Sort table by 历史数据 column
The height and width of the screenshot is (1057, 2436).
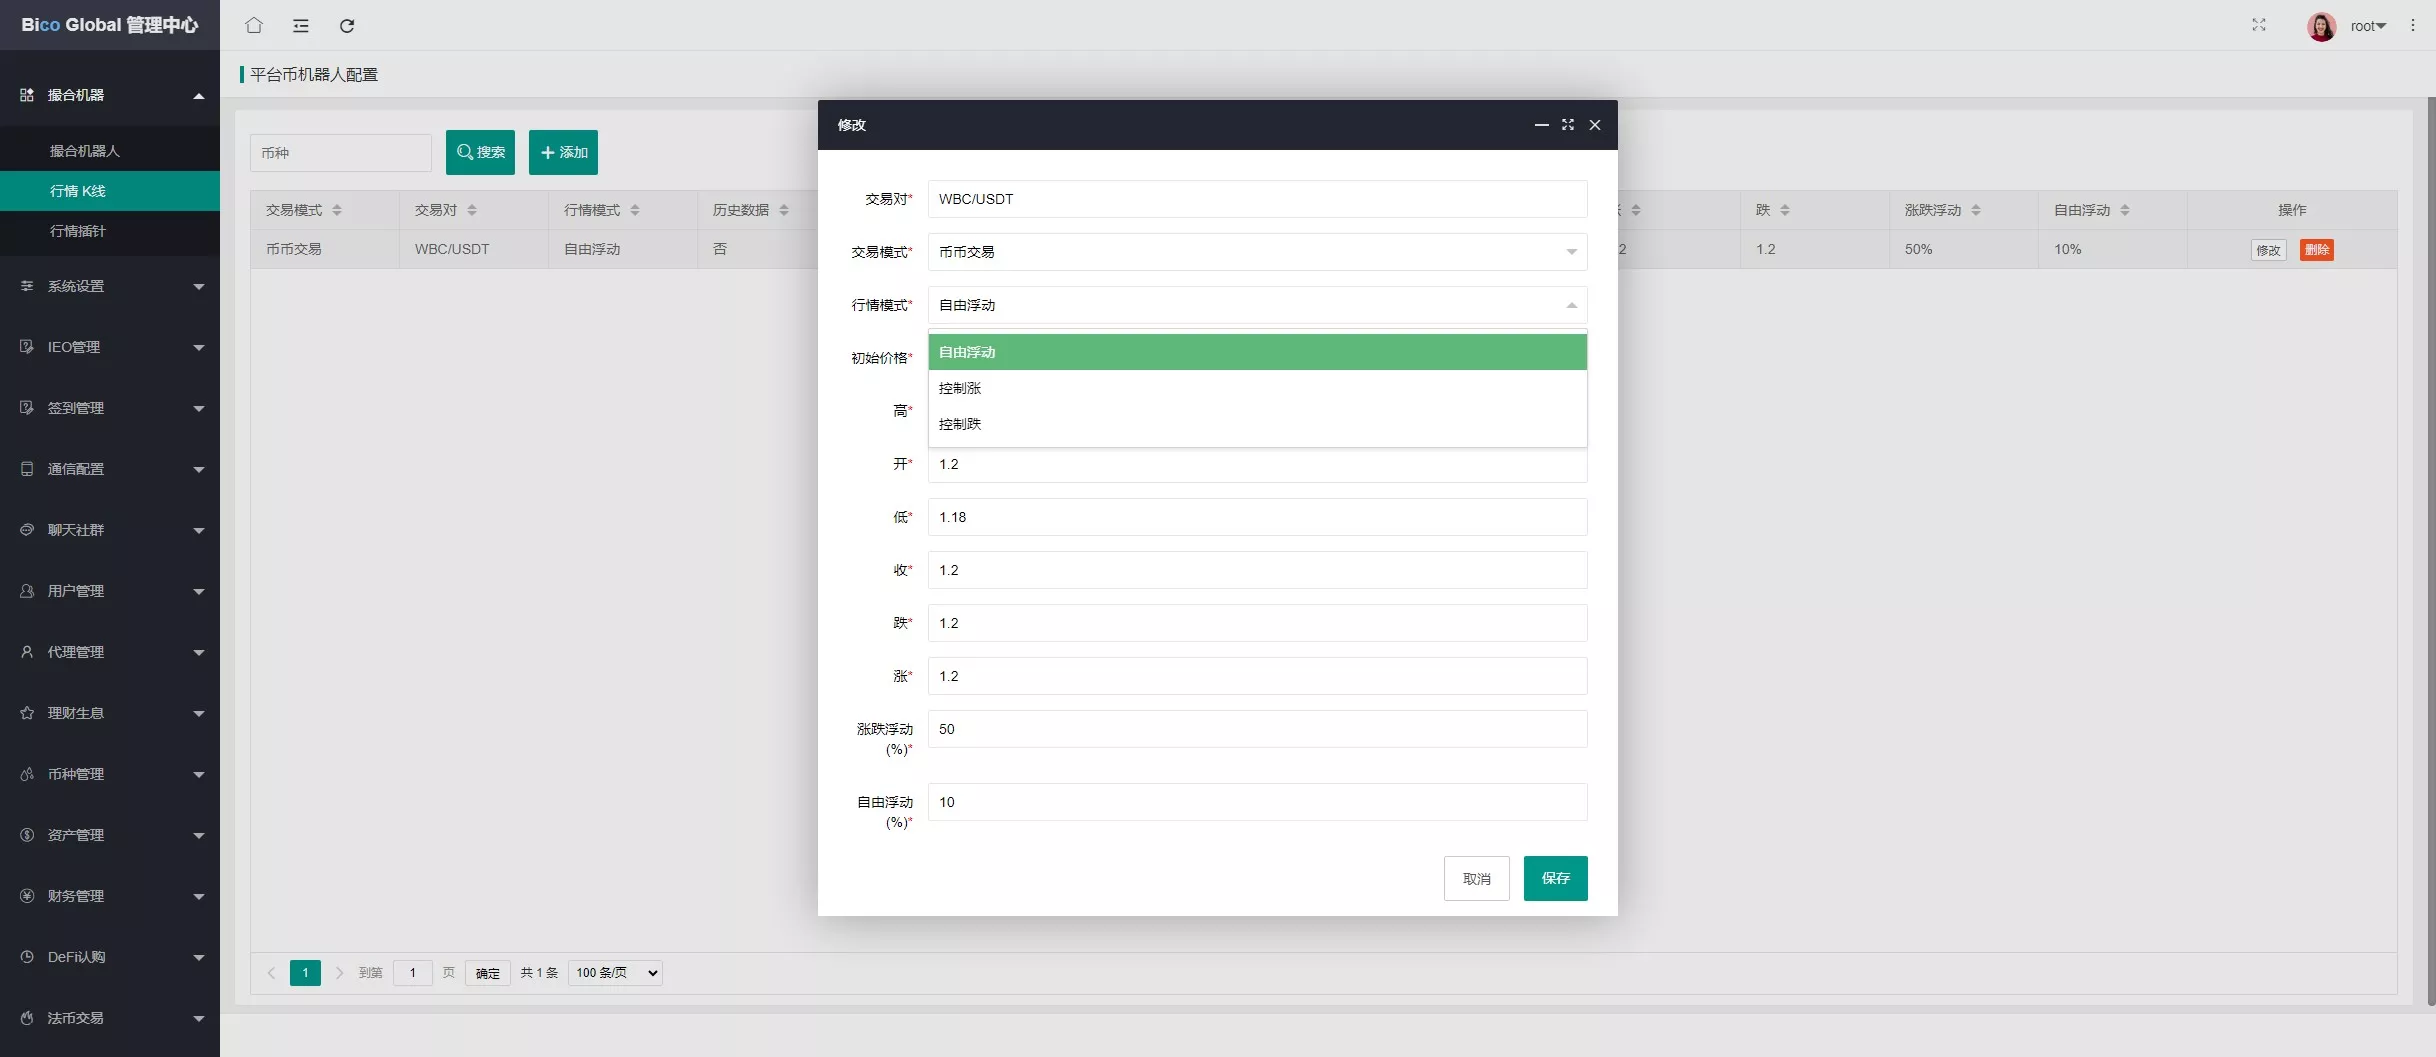pyautogui.click(x=784, y=210)
